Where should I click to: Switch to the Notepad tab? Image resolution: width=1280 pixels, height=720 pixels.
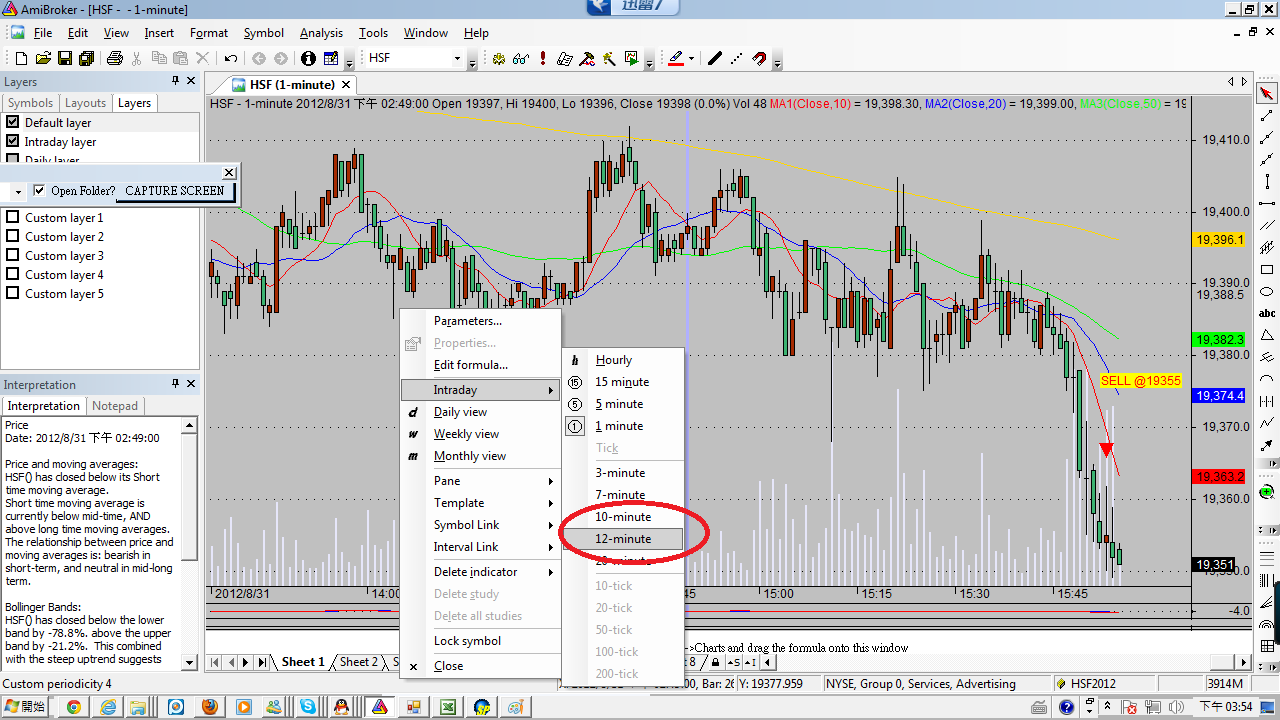tap(116, 405)
